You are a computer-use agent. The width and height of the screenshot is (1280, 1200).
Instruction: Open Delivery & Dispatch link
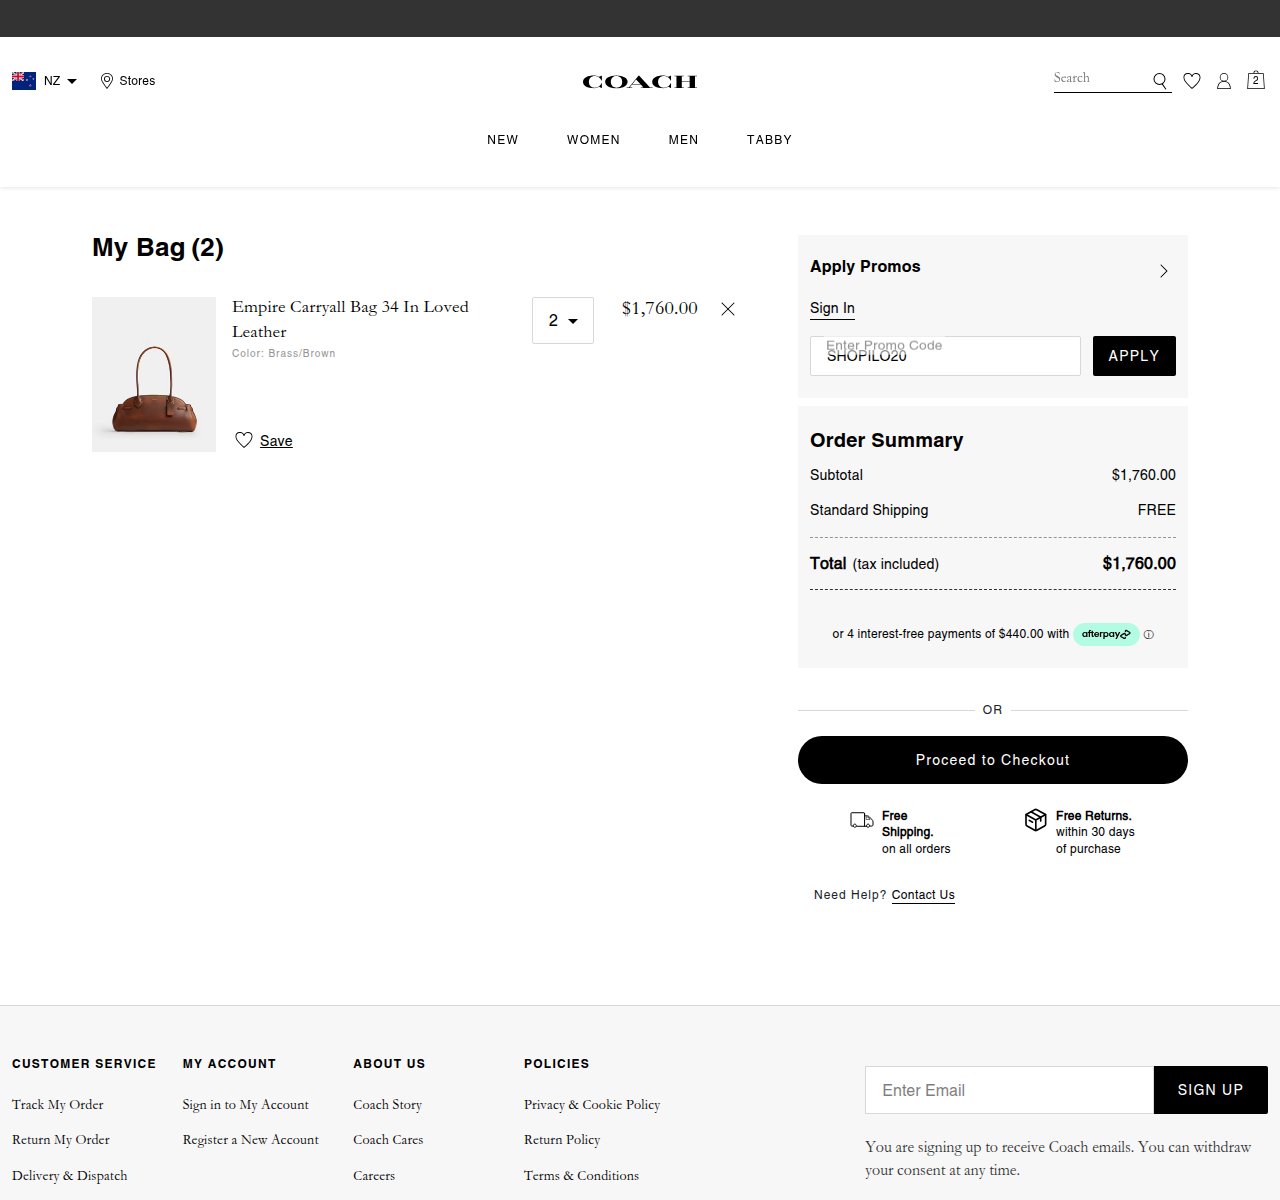[70, 1176]
